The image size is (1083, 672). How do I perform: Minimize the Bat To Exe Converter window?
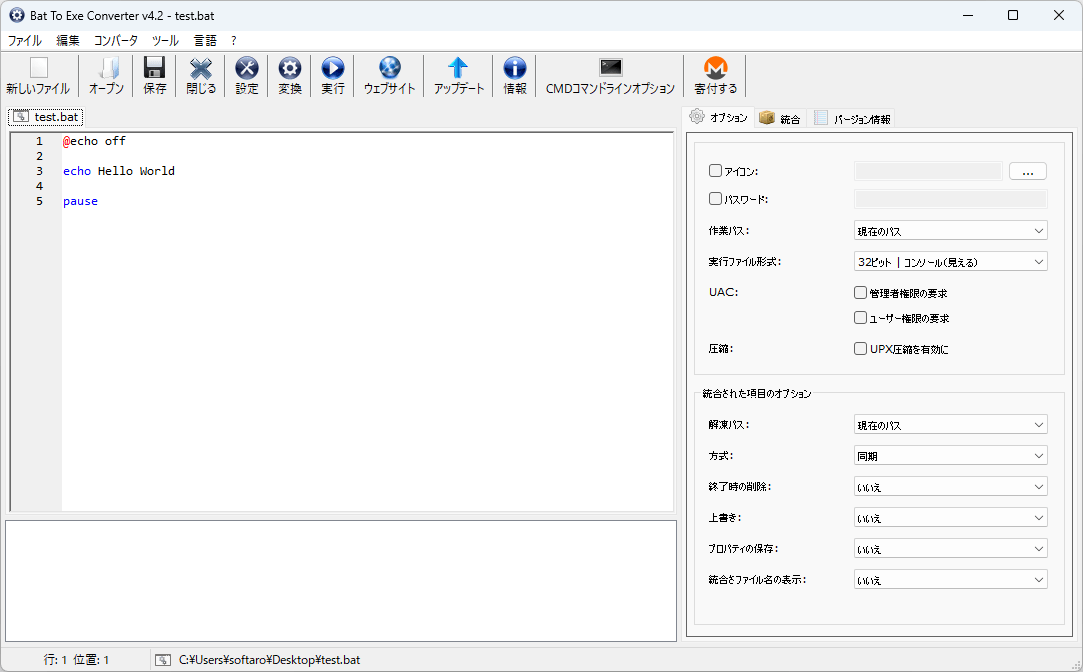coord(968,15)
